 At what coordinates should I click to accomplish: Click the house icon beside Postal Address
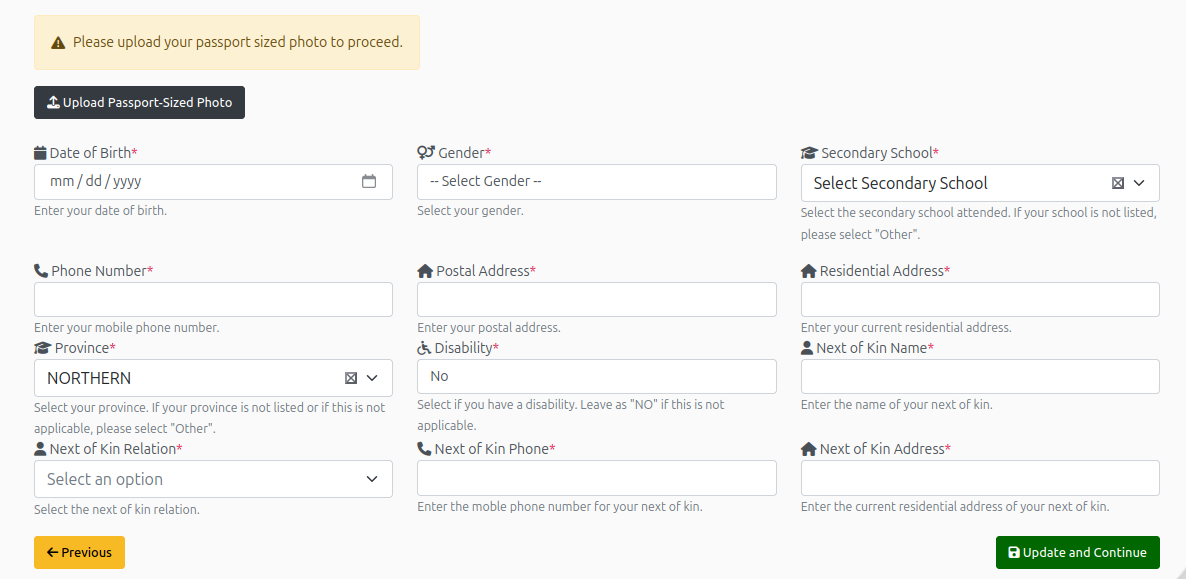pyautogui.click(x=425, y=271)
